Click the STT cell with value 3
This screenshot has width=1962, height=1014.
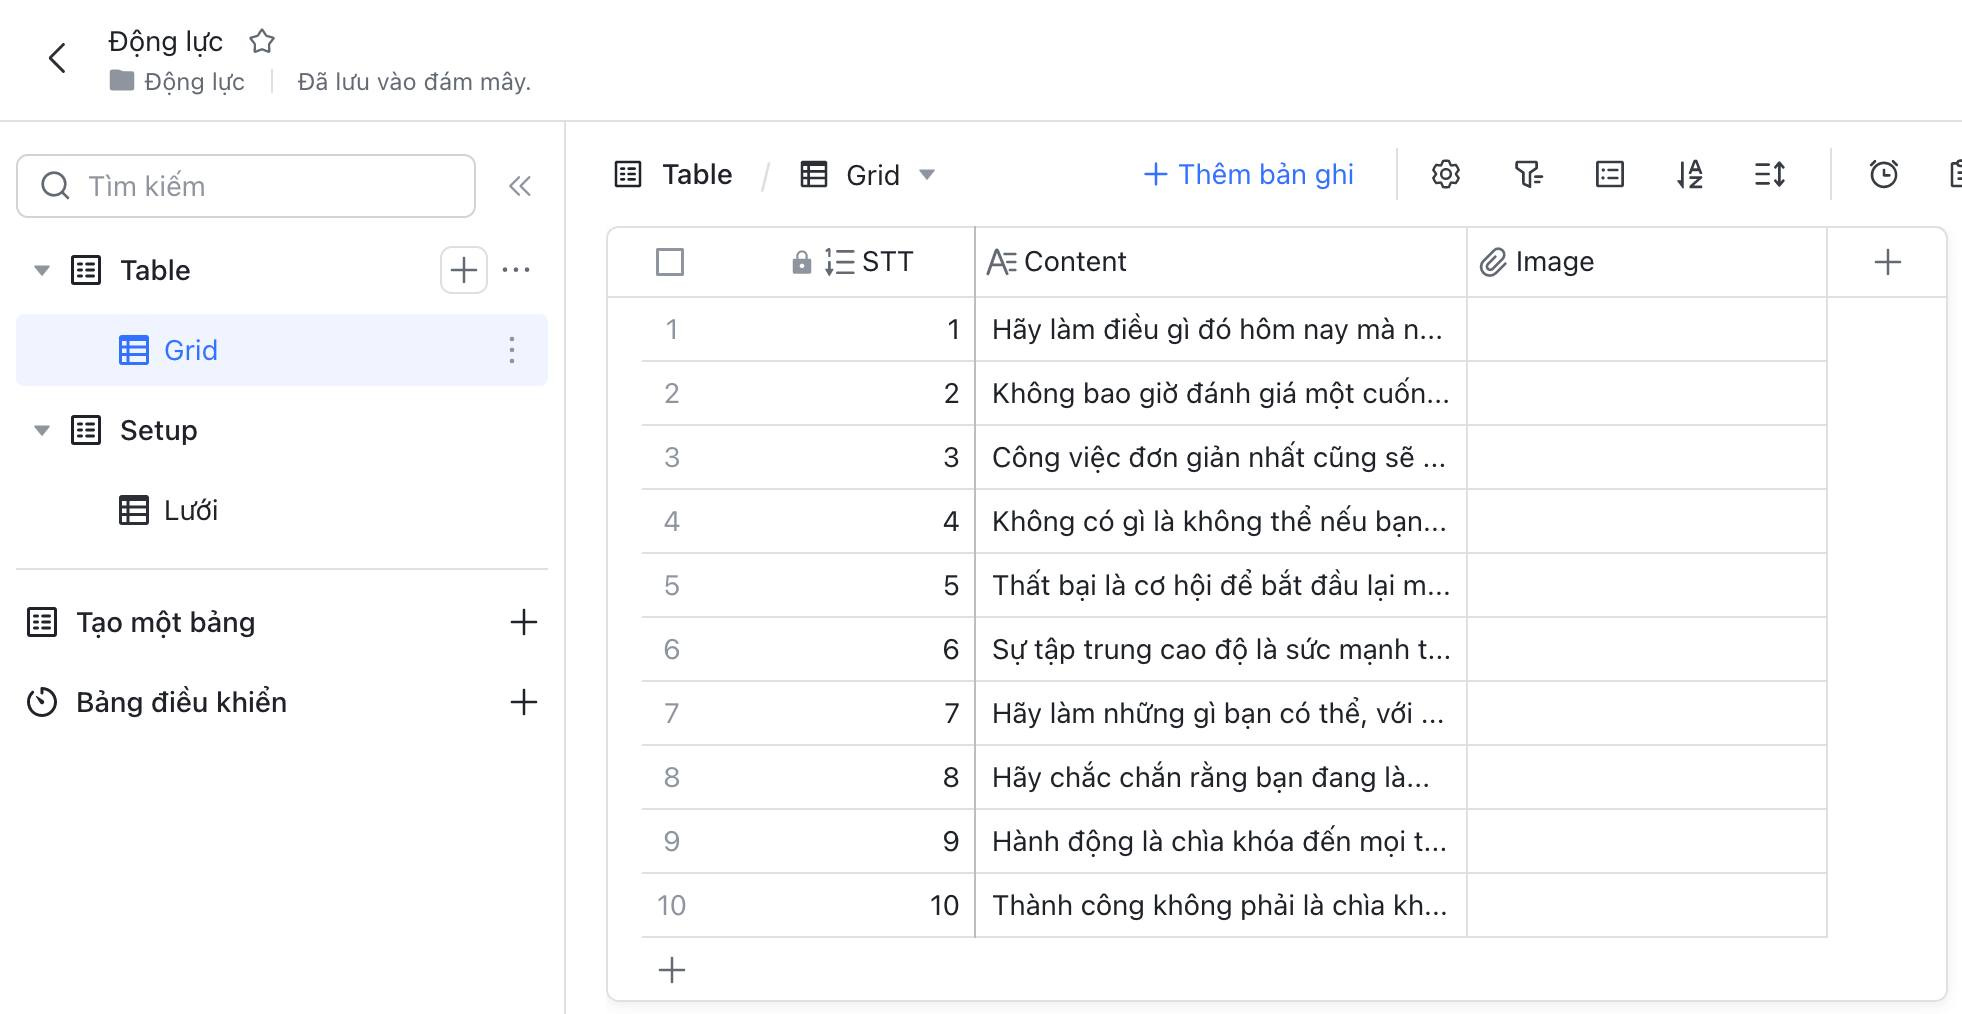coord(837,457)
